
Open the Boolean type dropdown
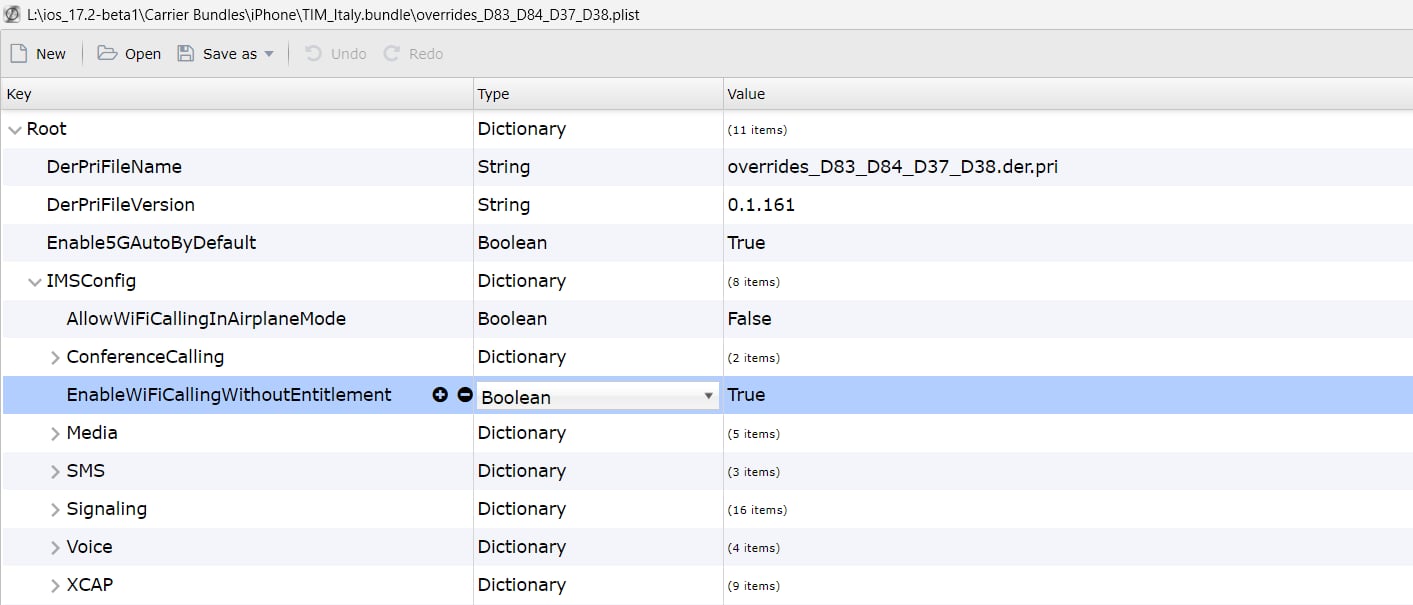pyautogui.click(x=598, y=396)
